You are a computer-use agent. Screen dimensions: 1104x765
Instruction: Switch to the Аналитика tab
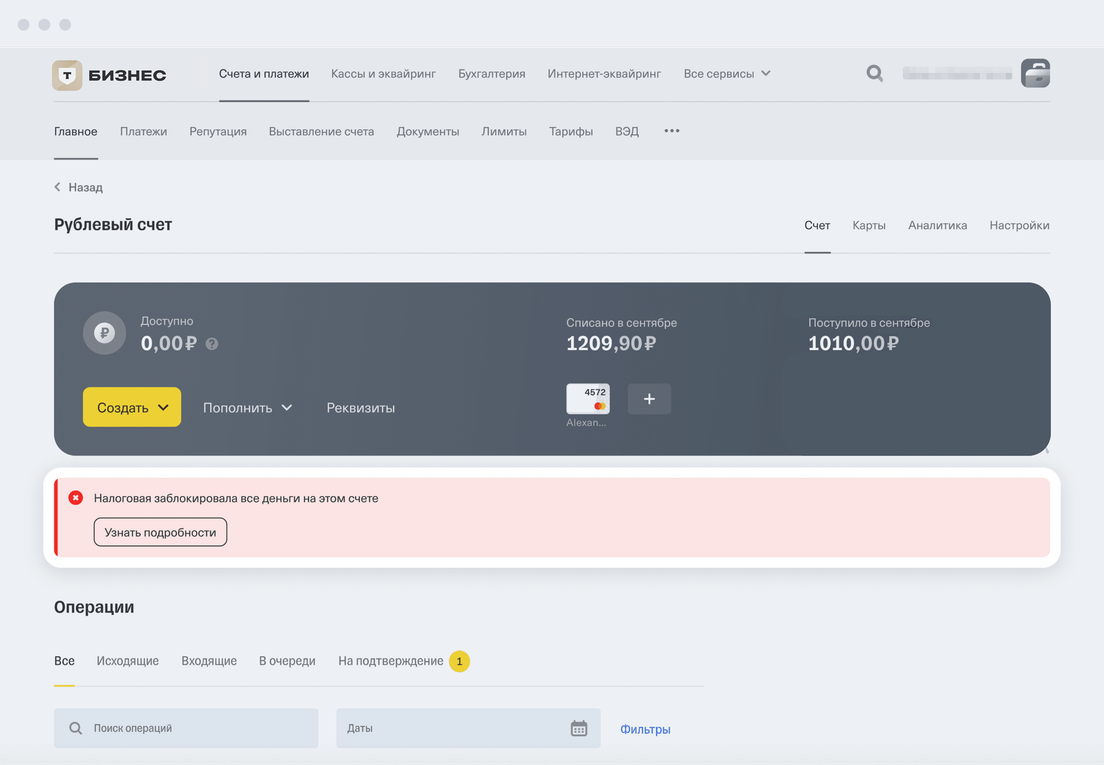(937, 226)
